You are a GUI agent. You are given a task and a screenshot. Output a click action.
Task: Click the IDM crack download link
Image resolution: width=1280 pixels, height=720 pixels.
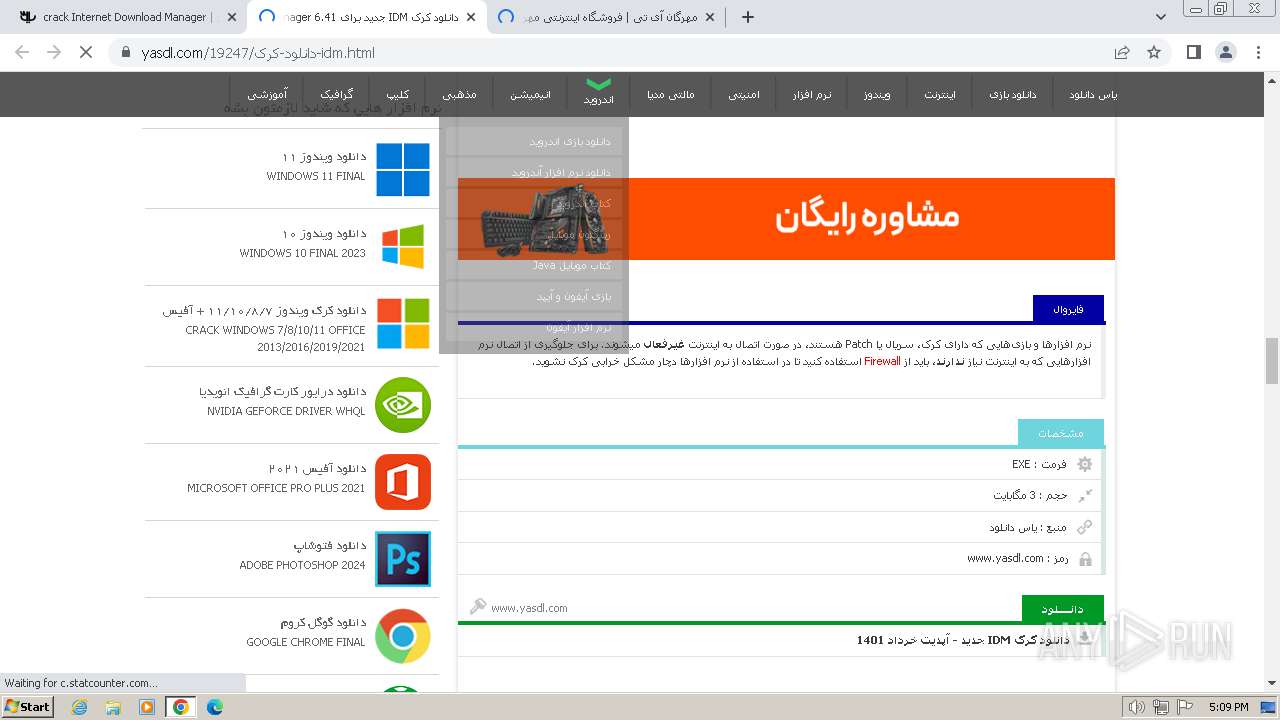(962, 640)
